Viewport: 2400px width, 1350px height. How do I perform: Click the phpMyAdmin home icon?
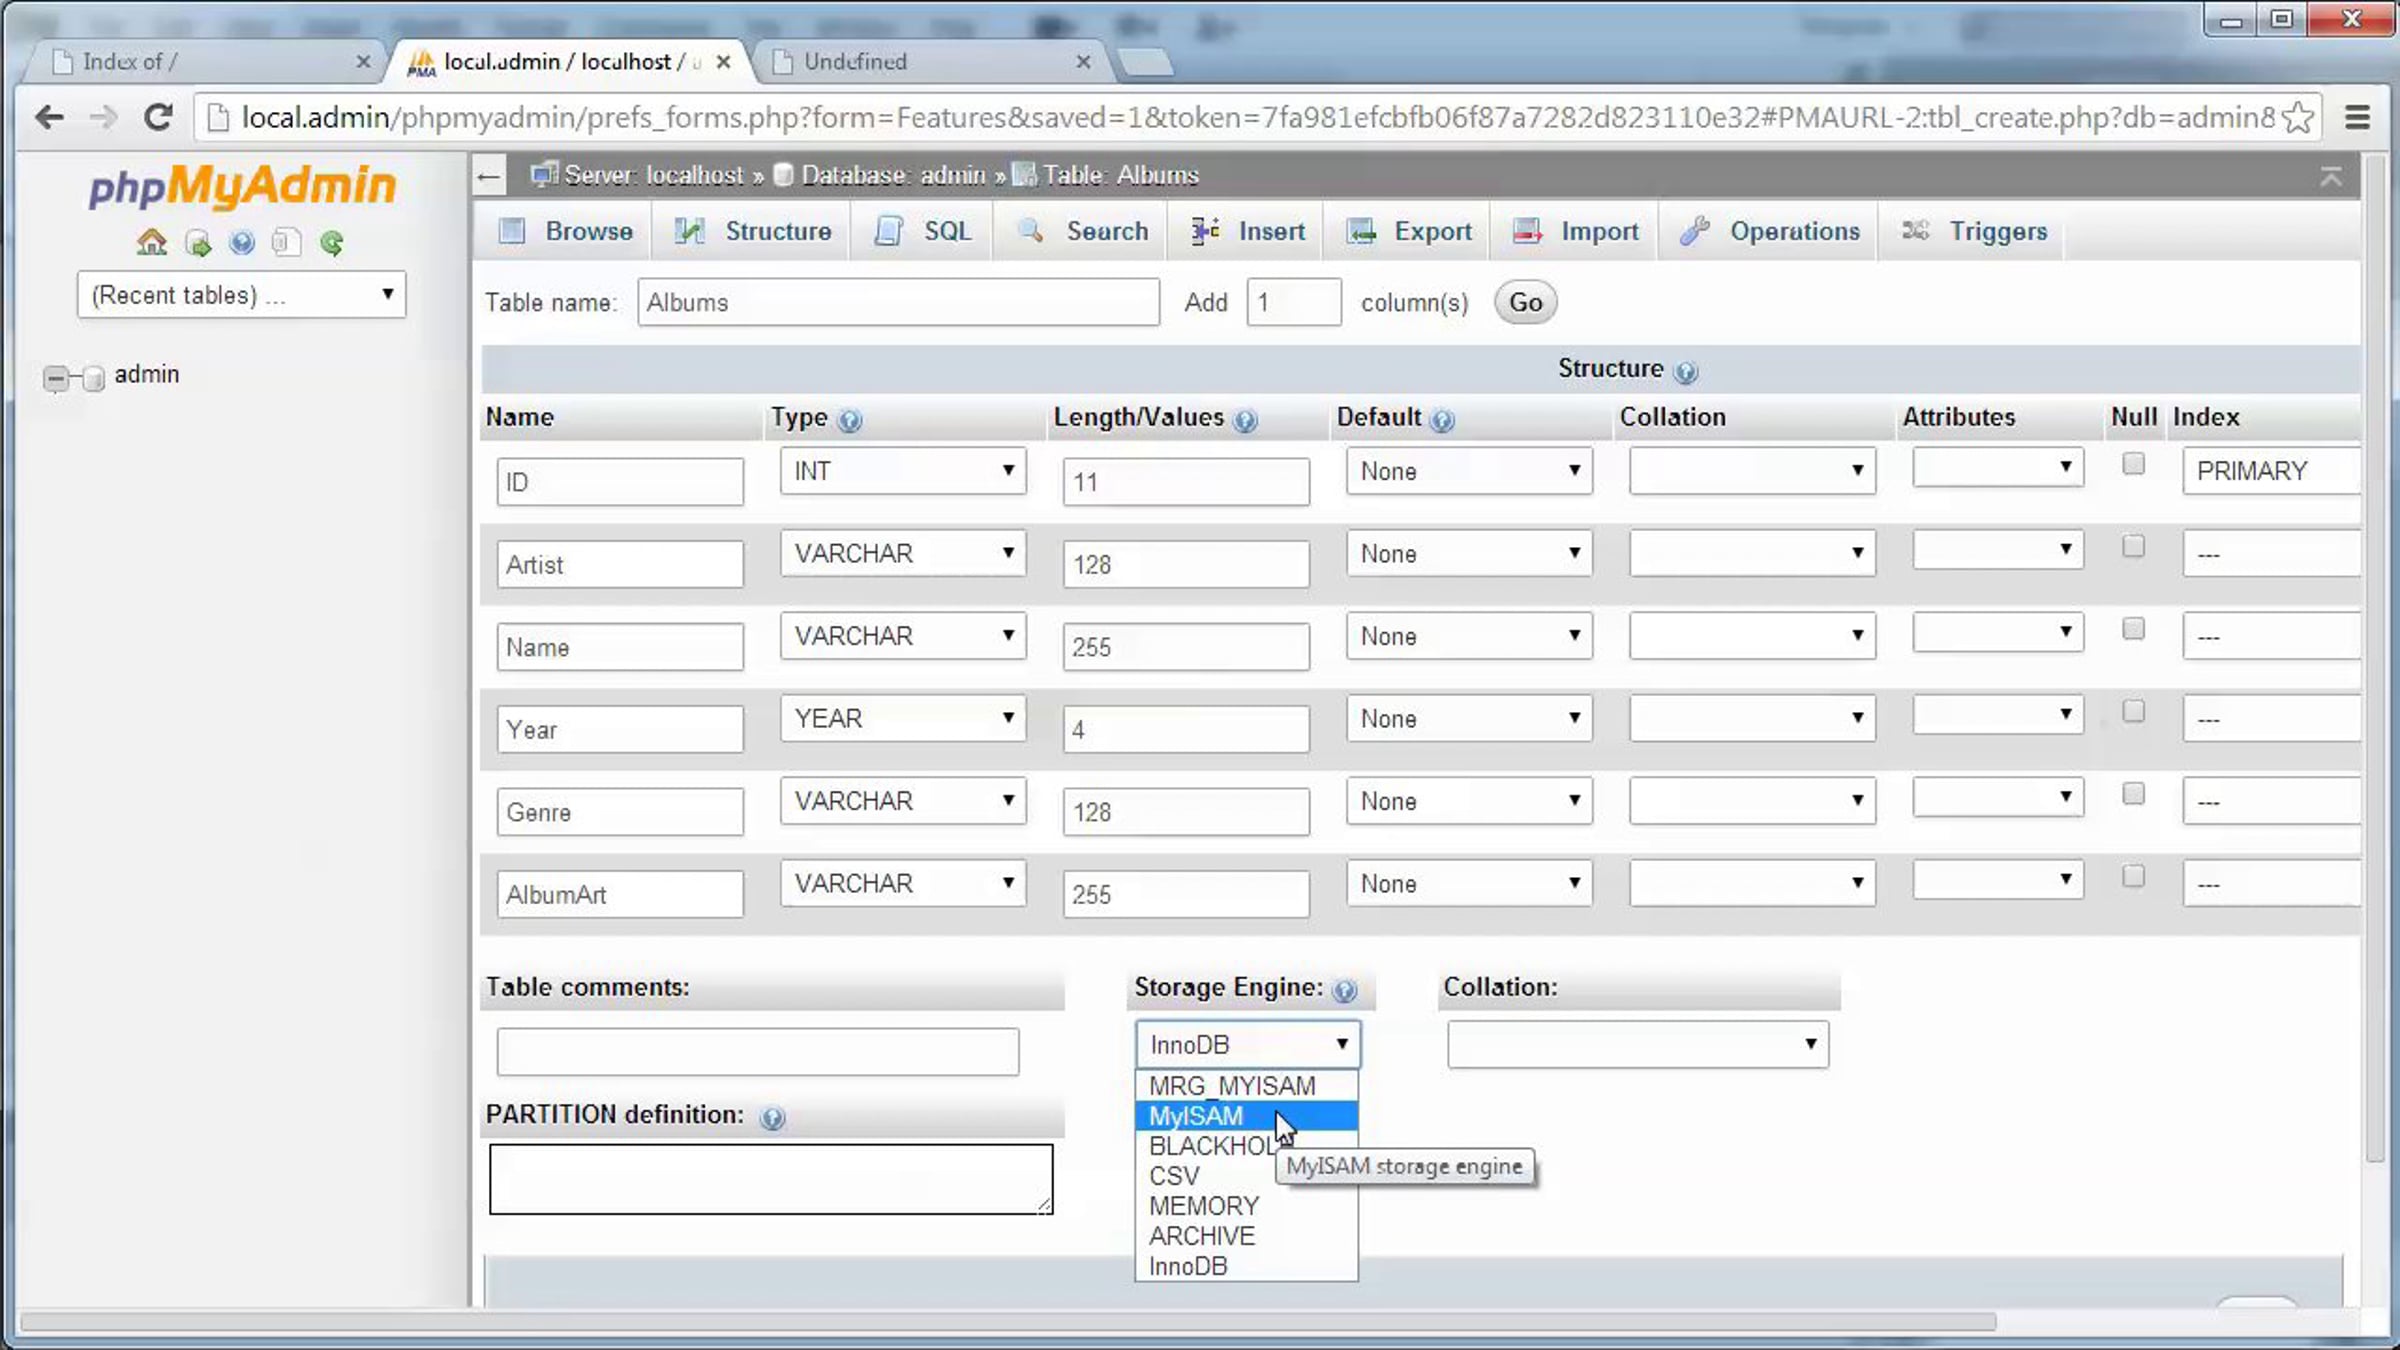point(151,242)
